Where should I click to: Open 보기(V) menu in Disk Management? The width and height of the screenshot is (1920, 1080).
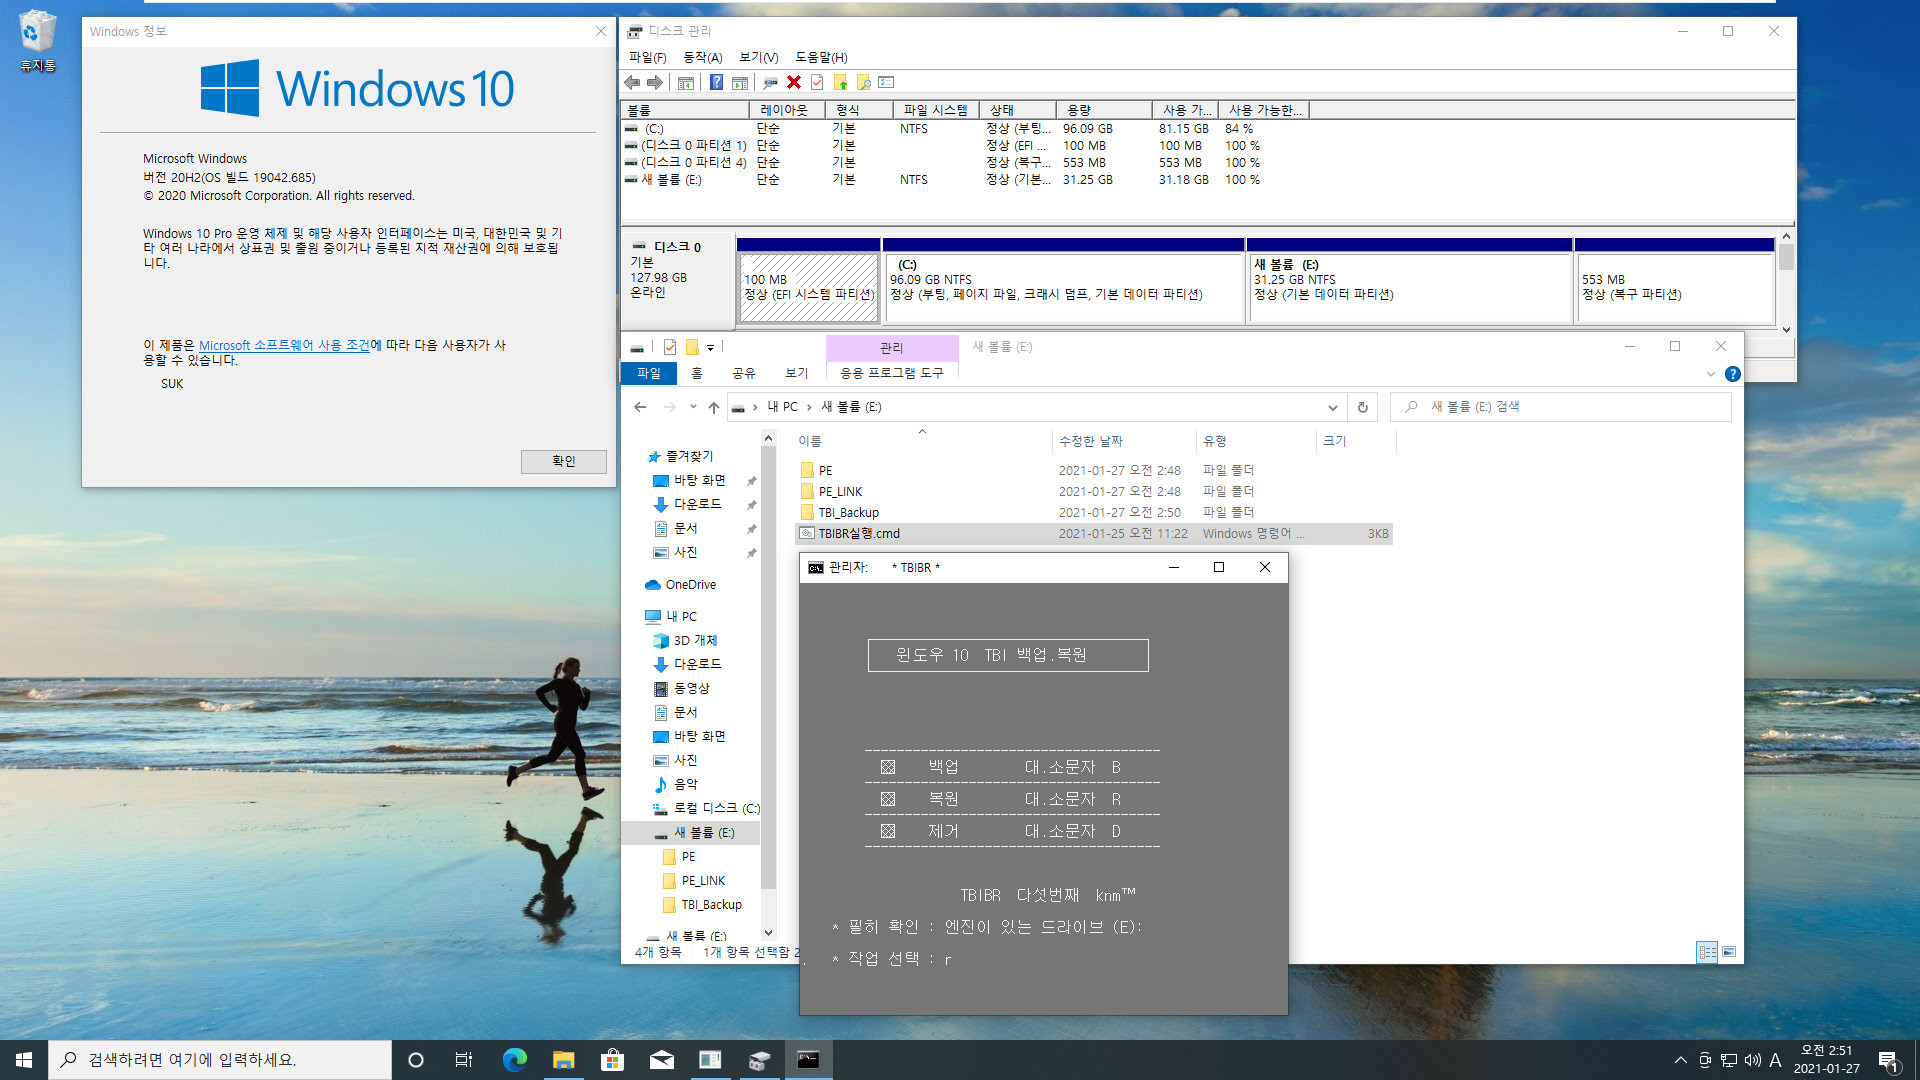click(758, 57)
